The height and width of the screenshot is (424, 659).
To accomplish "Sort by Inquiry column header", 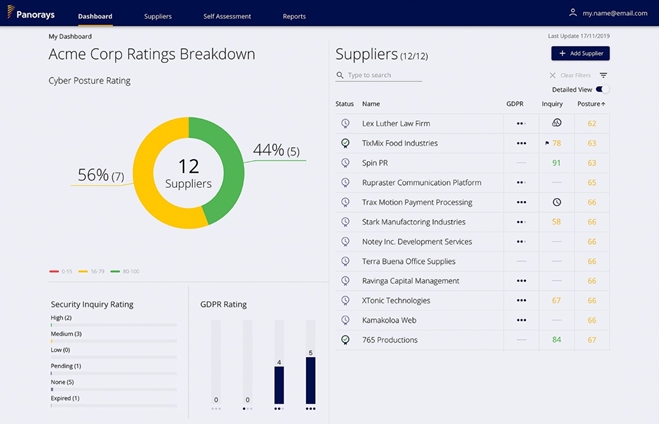I will 552,104.
